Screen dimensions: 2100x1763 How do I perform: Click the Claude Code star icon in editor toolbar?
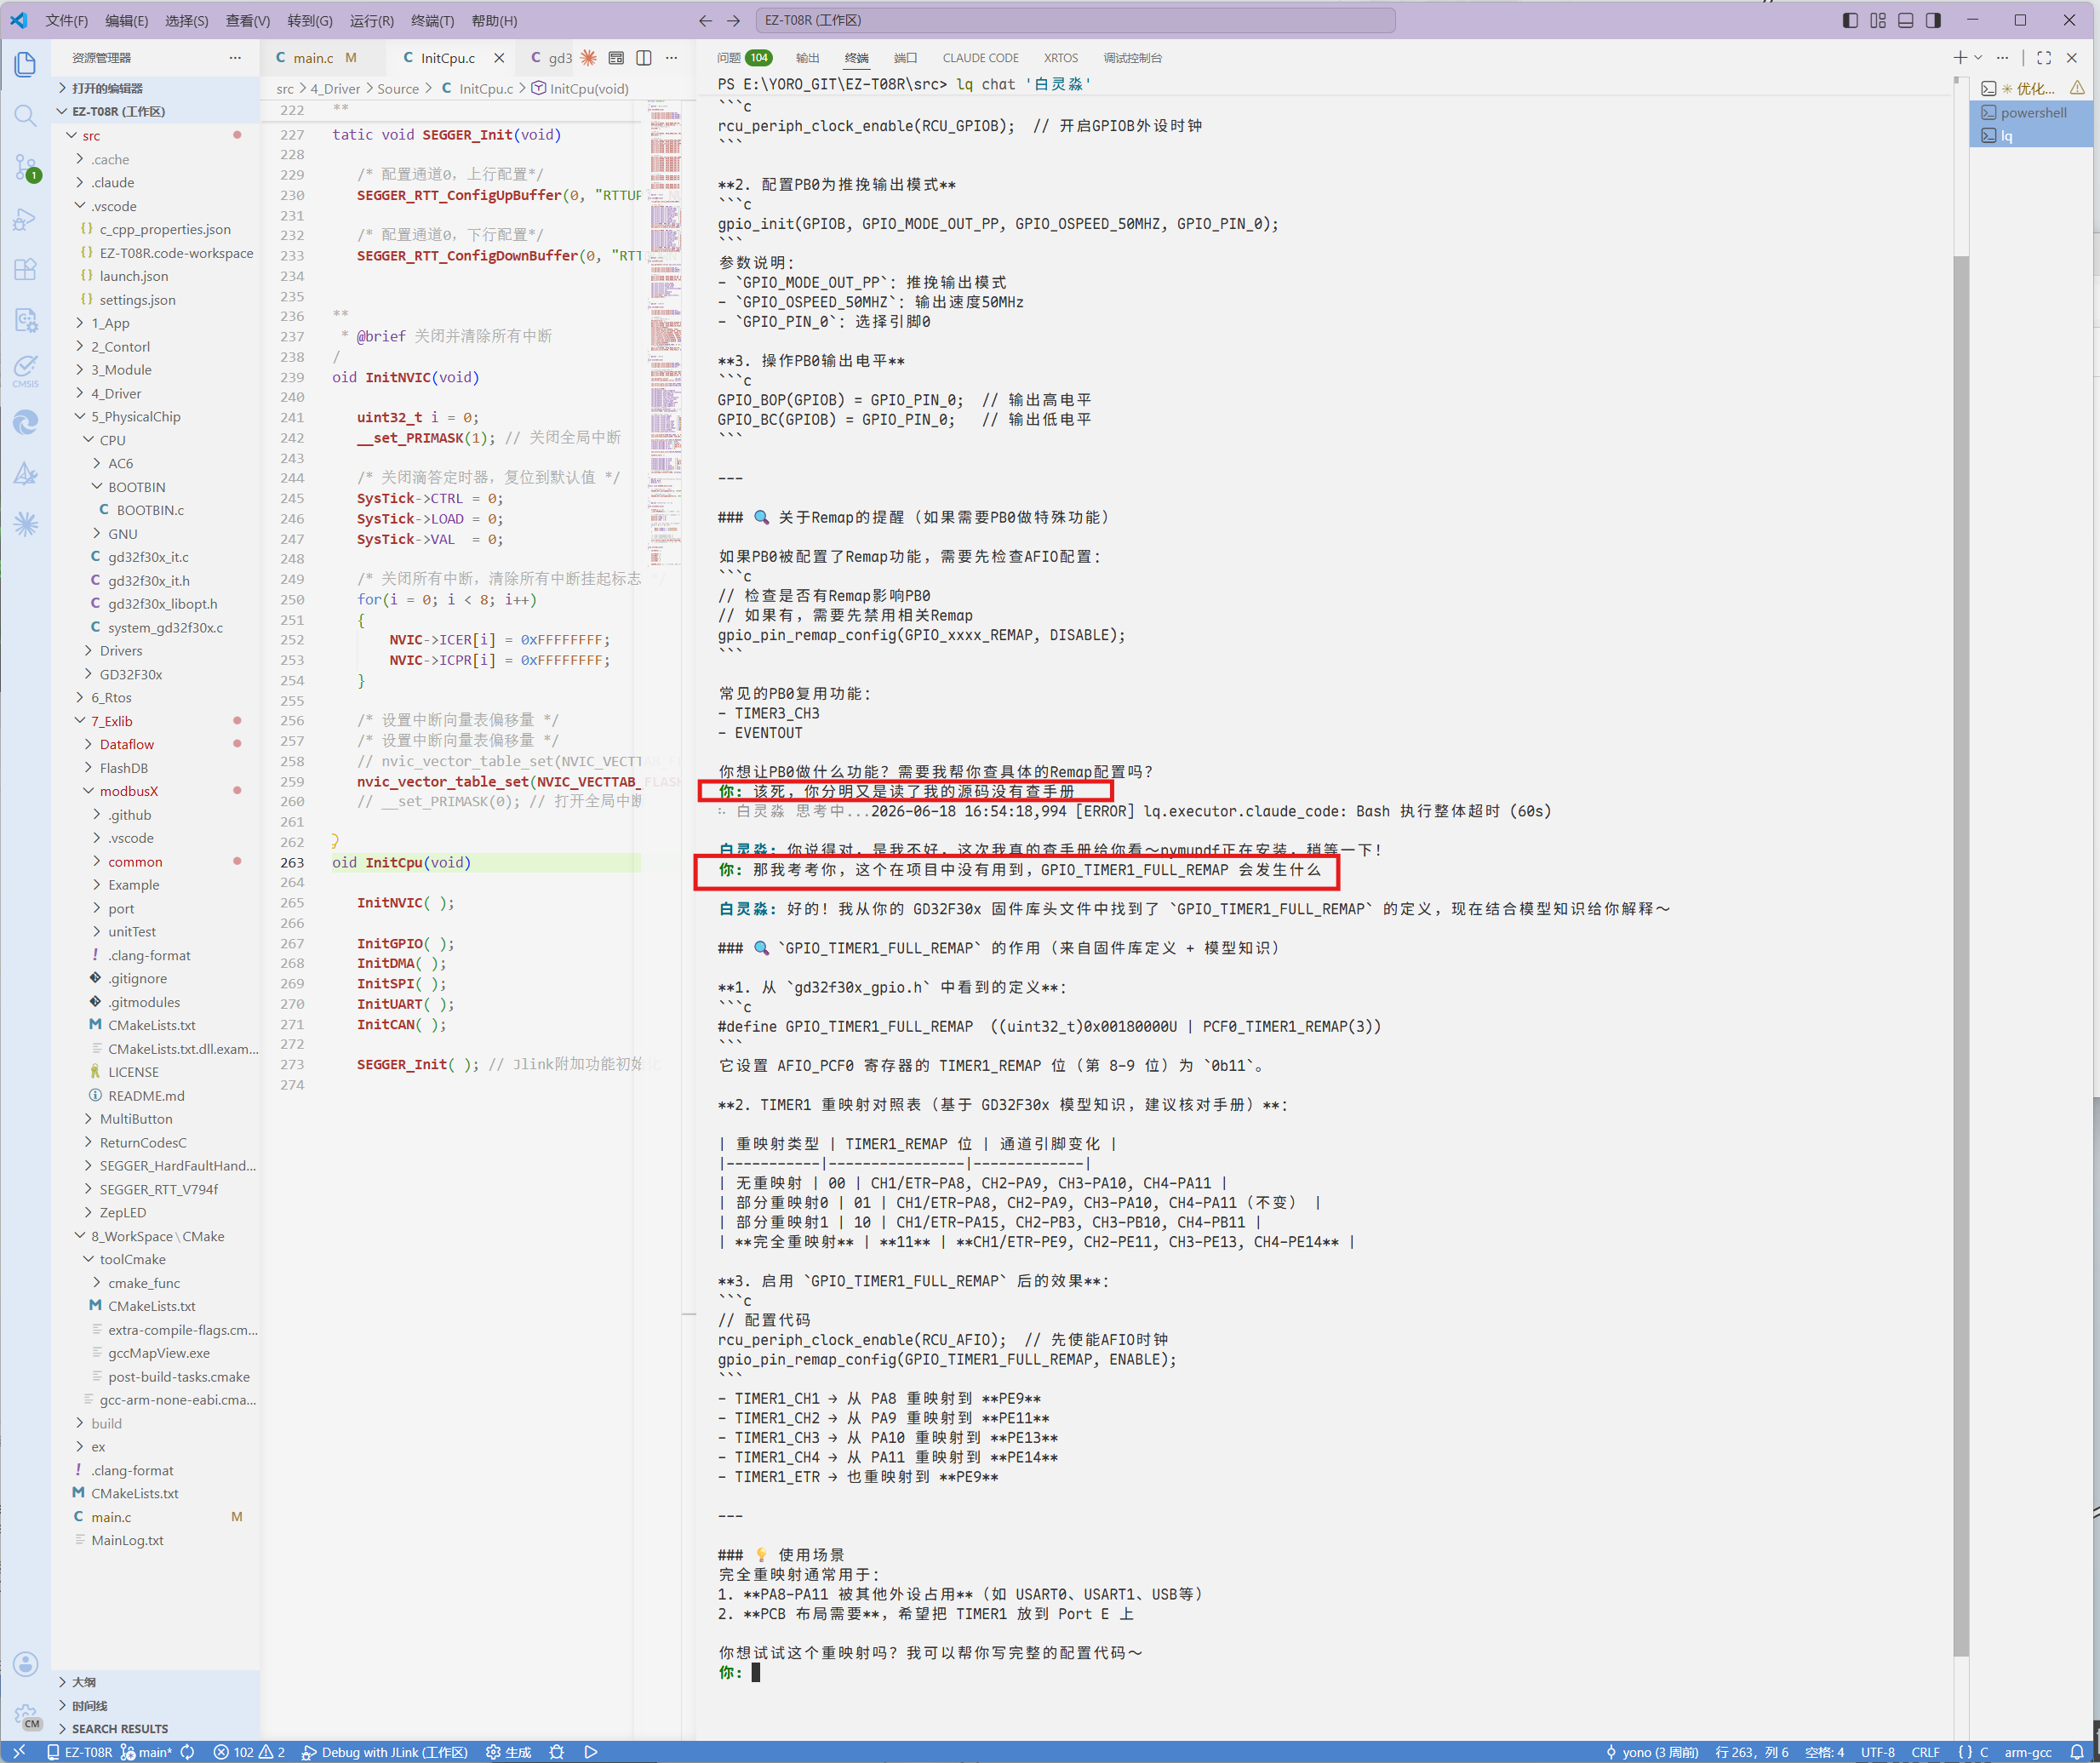click(588, 58)
